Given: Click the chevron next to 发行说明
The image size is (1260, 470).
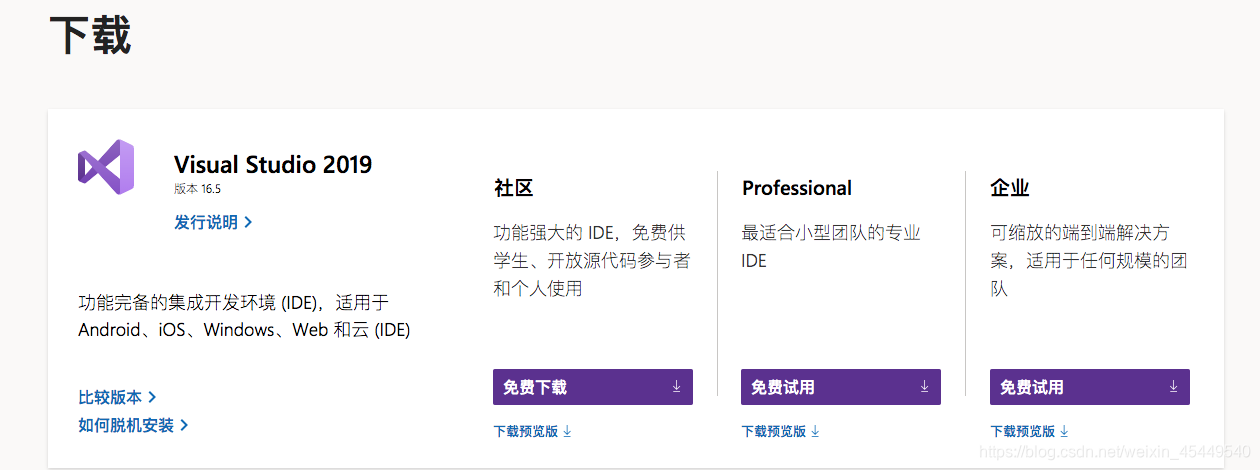Looking at the screenshot, I should (x=248, y=222).
